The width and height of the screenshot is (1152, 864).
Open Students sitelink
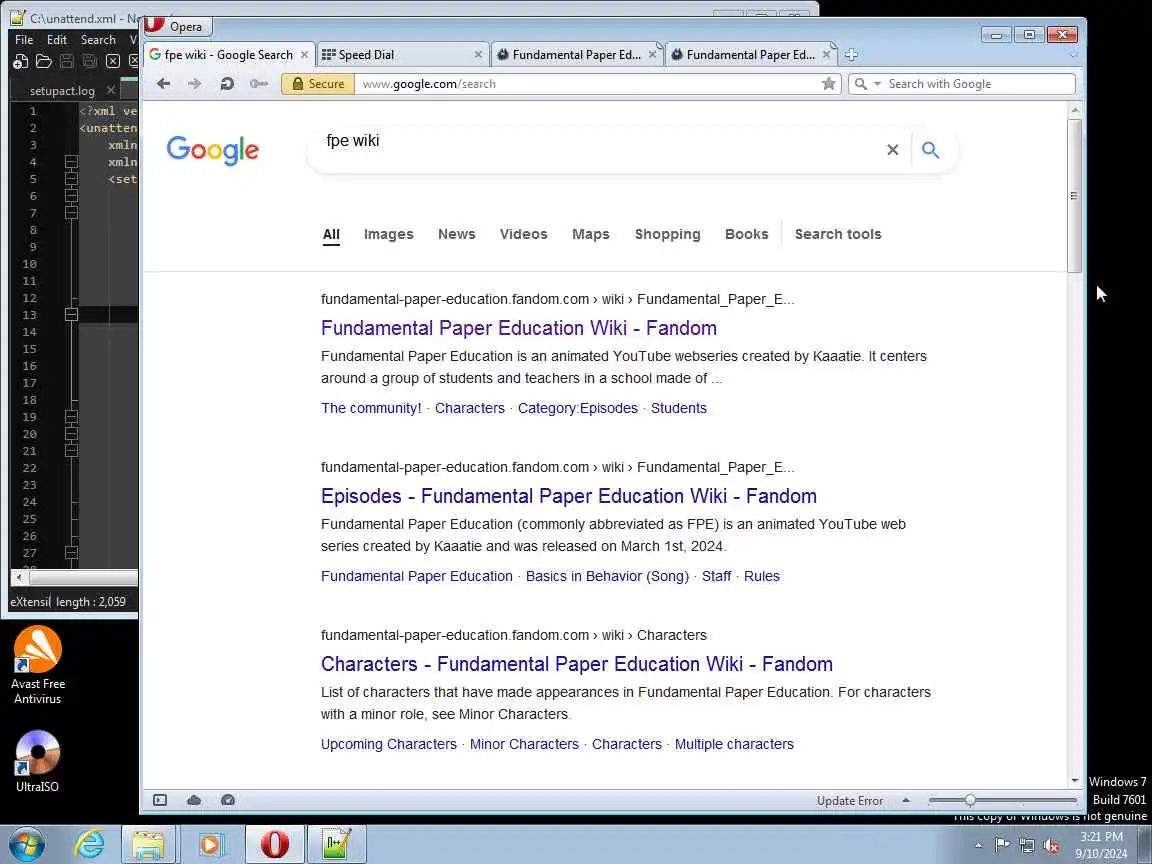tap(678, 408)
